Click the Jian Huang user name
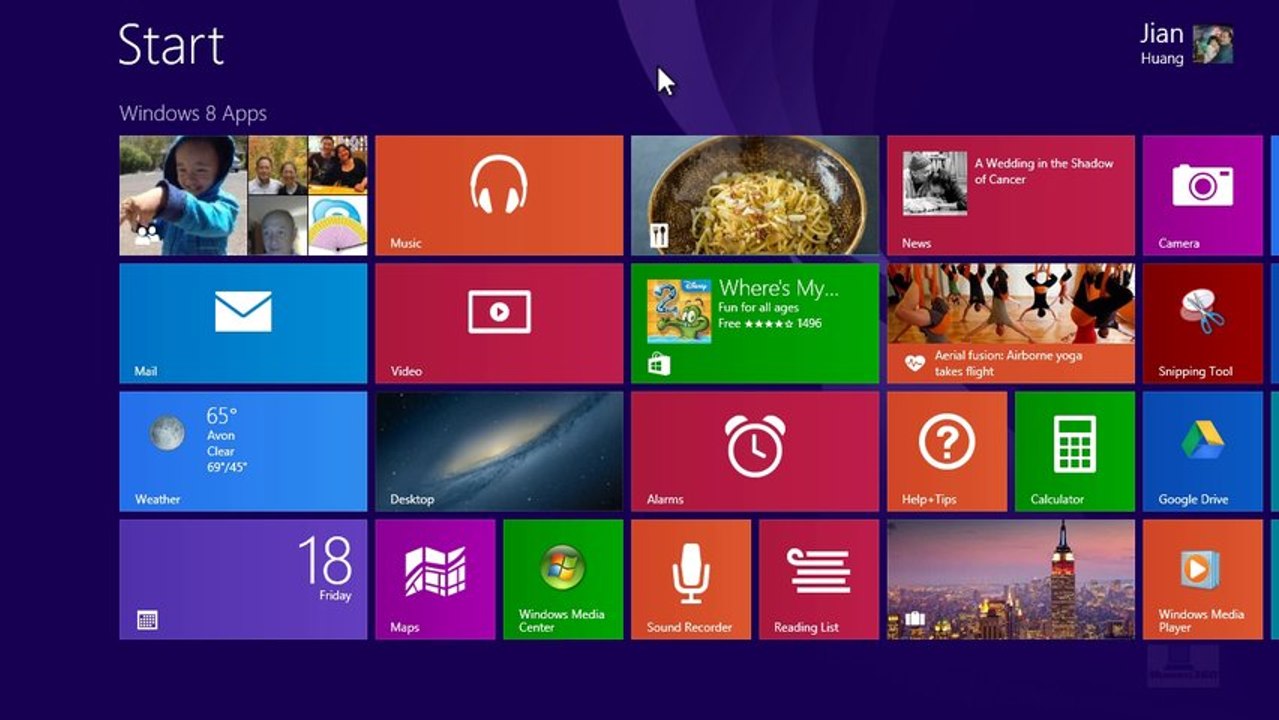Screen dimensions: 1279x720 pyautogui.click(x=1162, y=44)
